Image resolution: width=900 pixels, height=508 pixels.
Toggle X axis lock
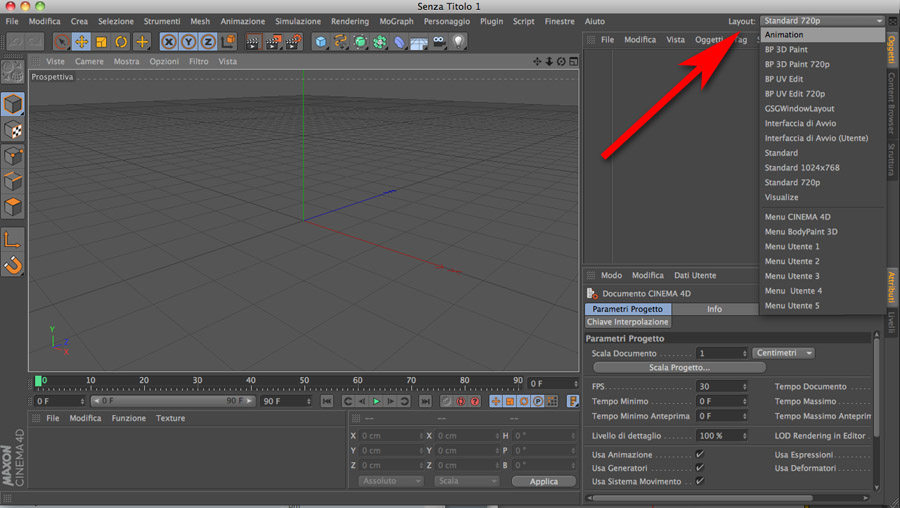(169, 41)
